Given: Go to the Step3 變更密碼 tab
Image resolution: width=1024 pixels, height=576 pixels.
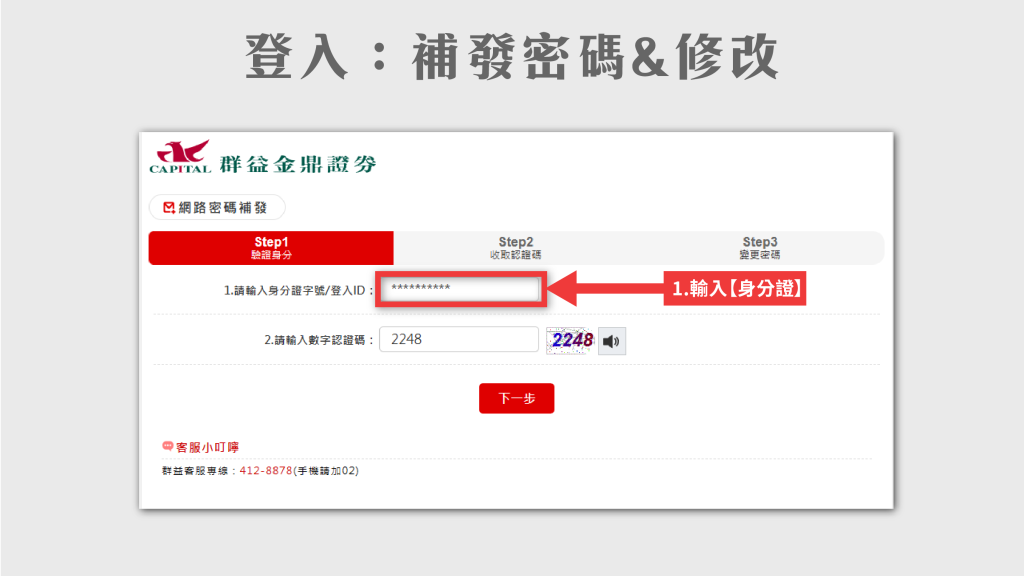Looking at the screenshot, I should (x=759, y=248).
